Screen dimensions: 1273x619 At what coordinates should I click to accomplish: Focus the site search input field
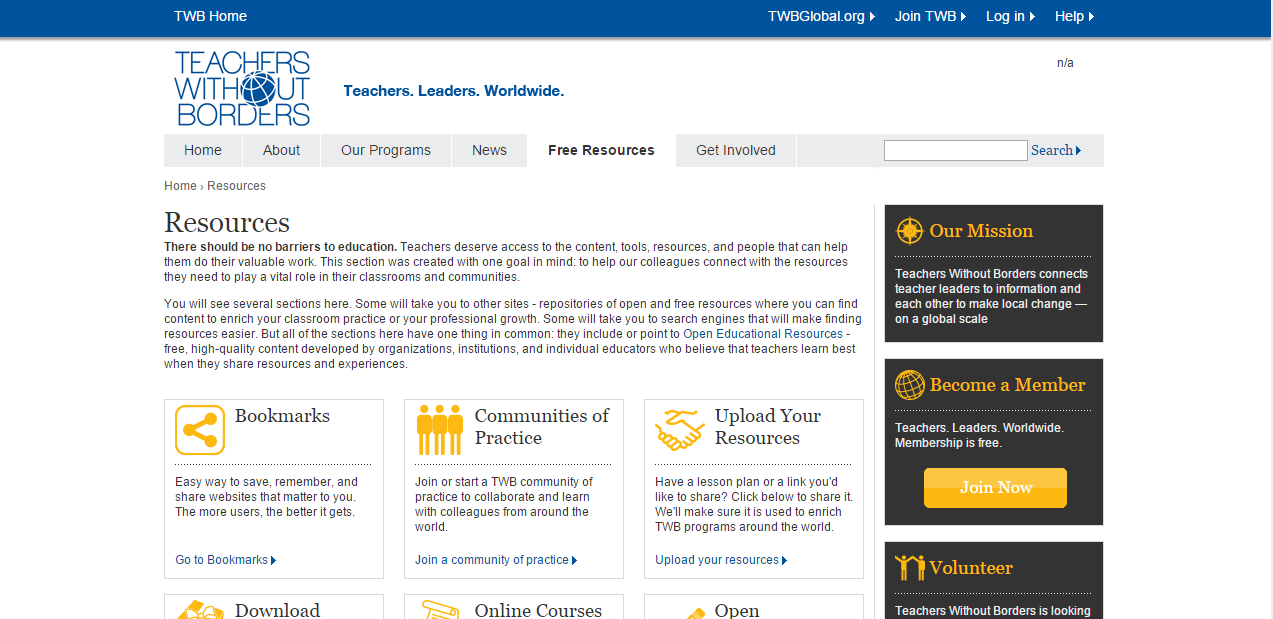[955, 150]
